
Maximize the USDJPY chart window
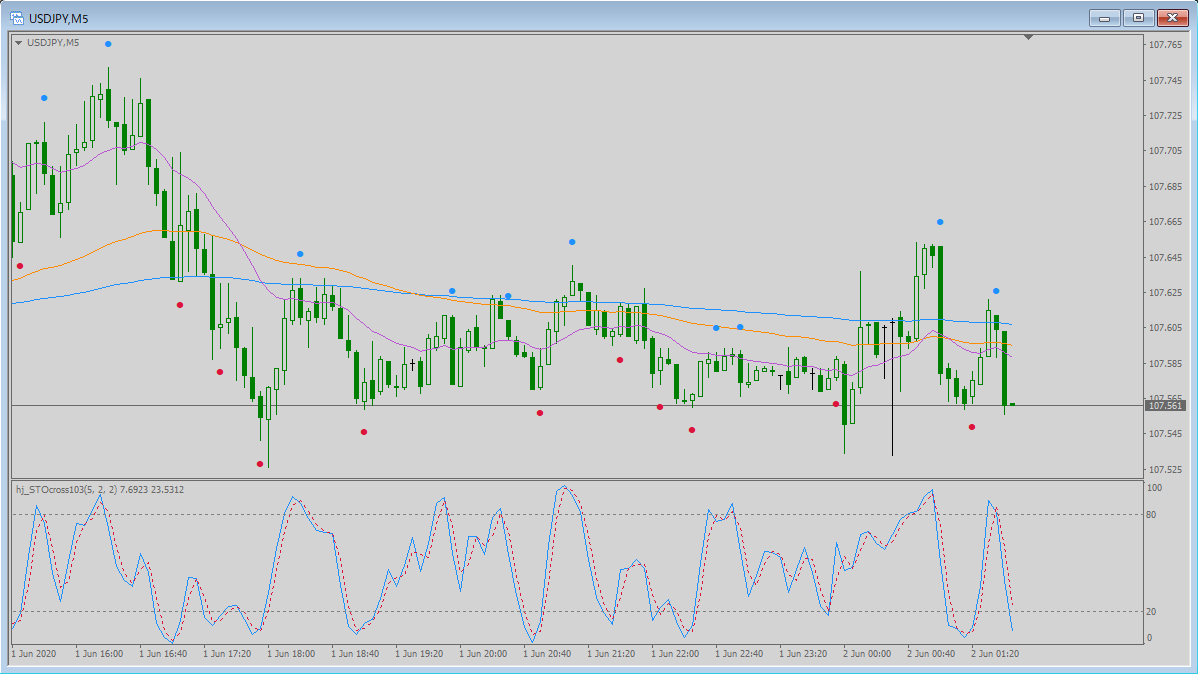point(1138,18)
